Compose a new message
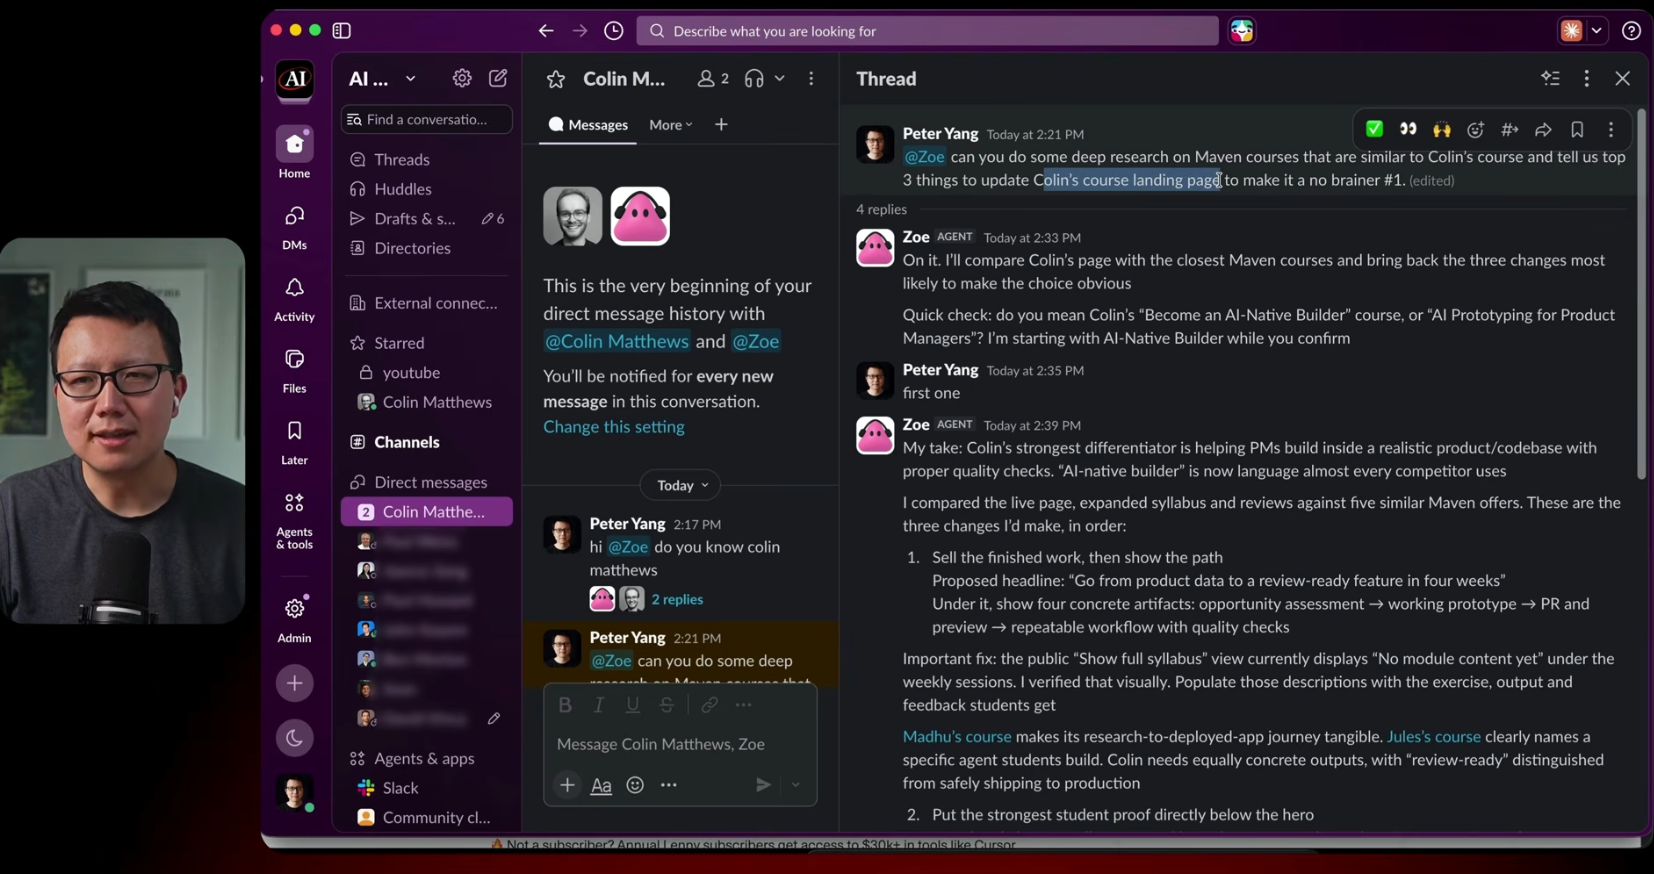1654x874 pixels. pos(498,78)
